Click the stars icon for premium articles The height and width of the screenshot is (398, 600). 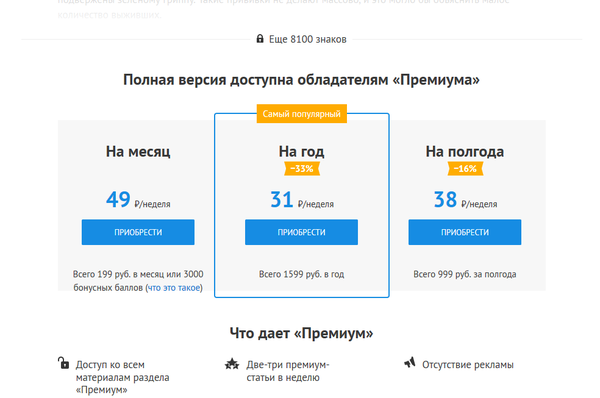[232, 364]
